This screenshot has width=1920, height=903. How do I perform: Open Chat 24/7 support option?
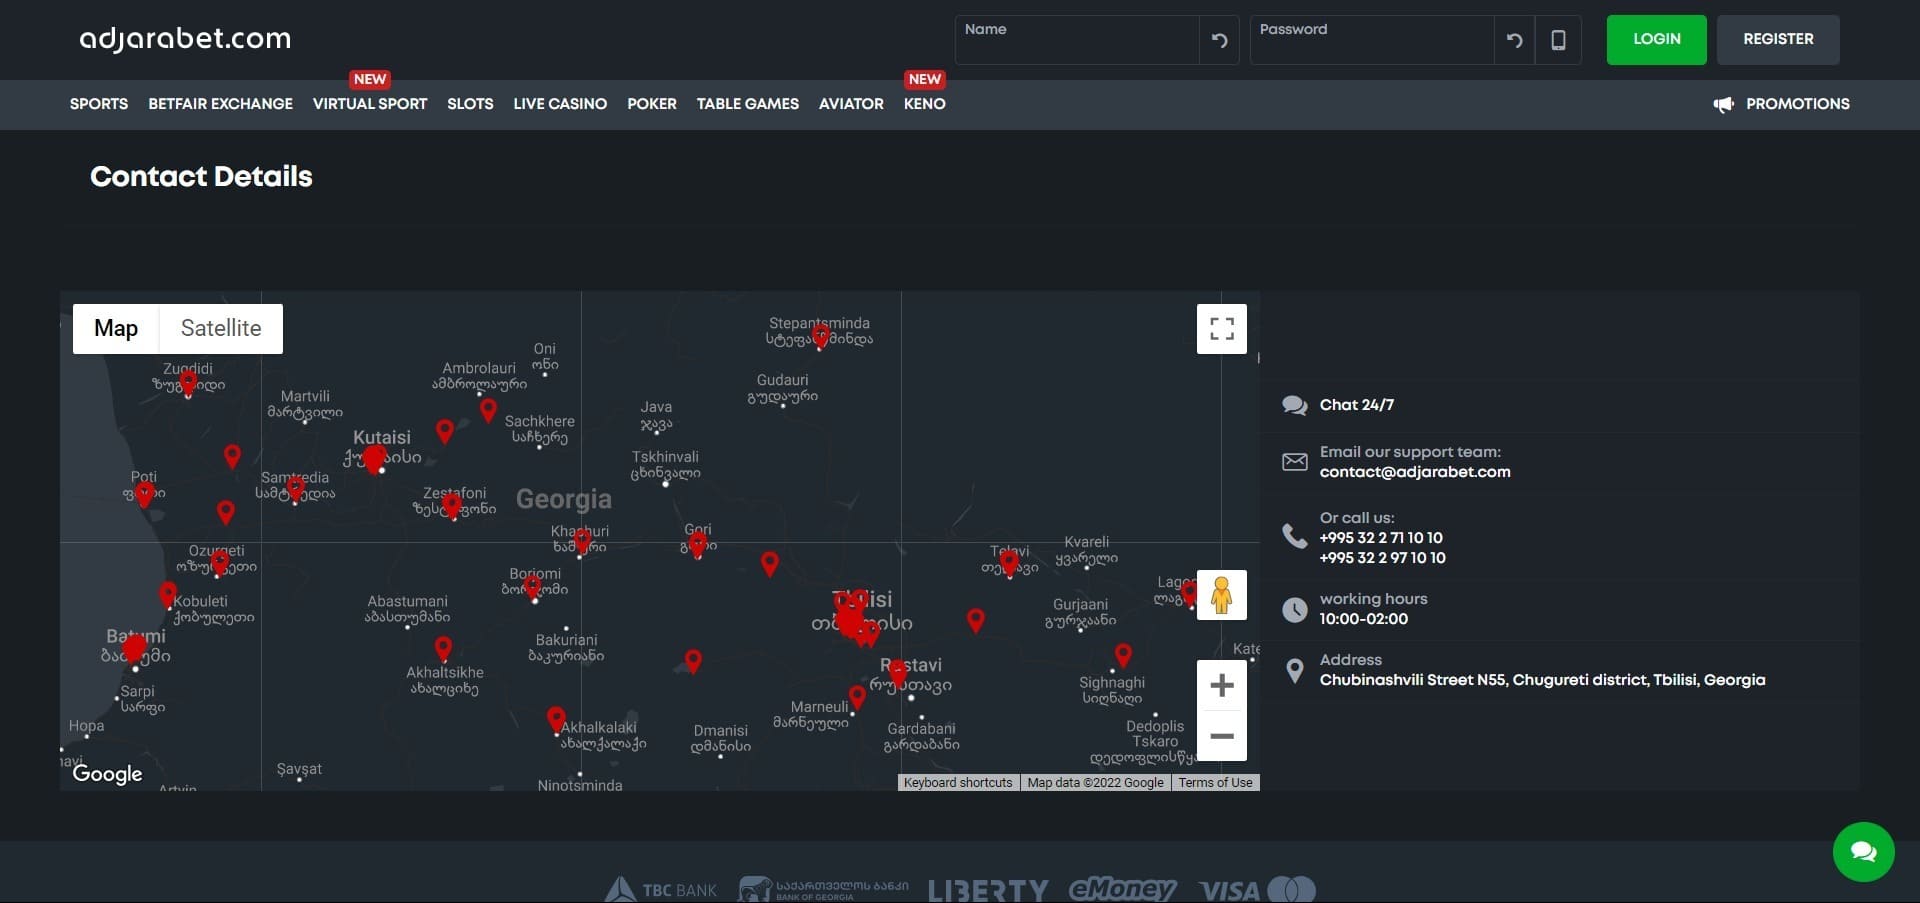click(1356, 405)
